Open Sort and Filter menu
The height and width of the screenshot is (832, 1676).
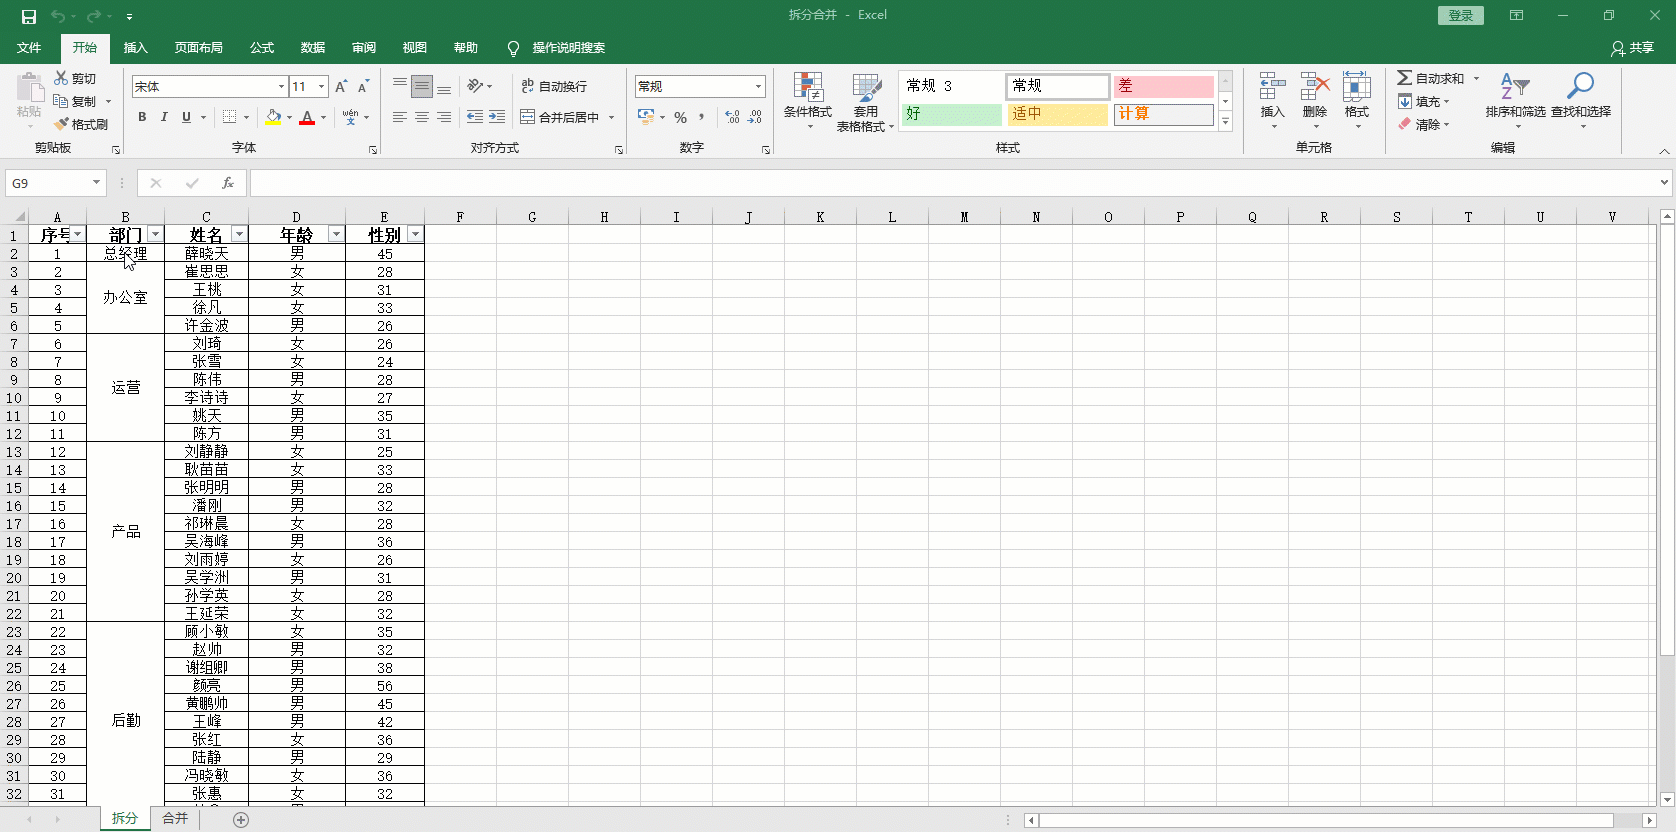(x=1516, y=100)
